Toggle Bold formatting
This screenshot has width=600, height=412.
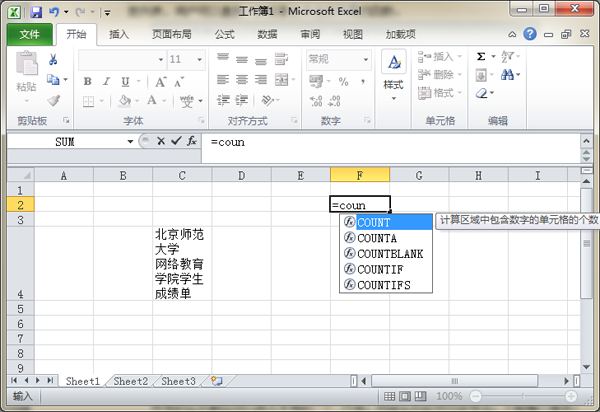(x=88, y=81)
